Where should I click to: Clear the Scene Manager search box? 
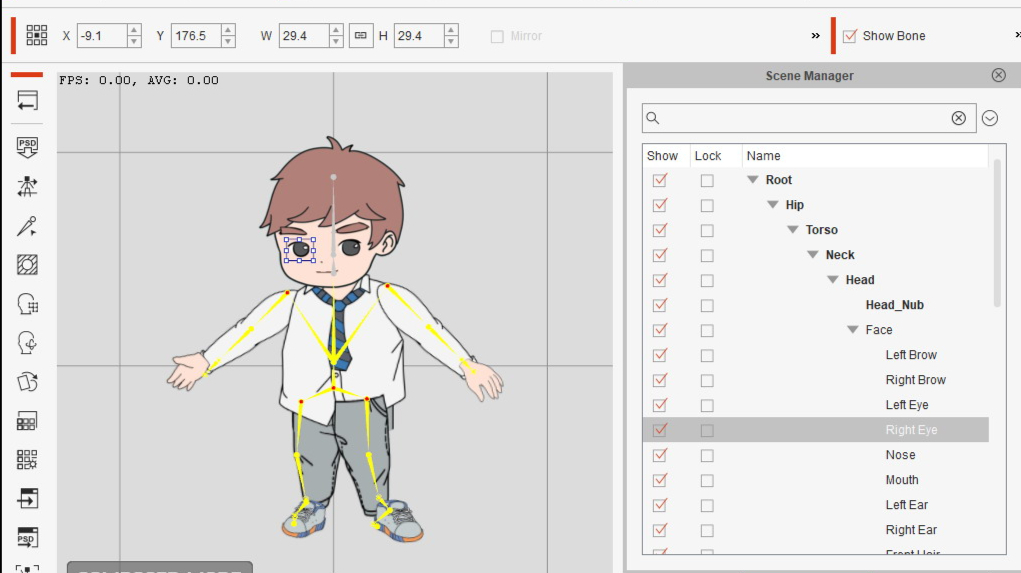[x=958, y=118]
